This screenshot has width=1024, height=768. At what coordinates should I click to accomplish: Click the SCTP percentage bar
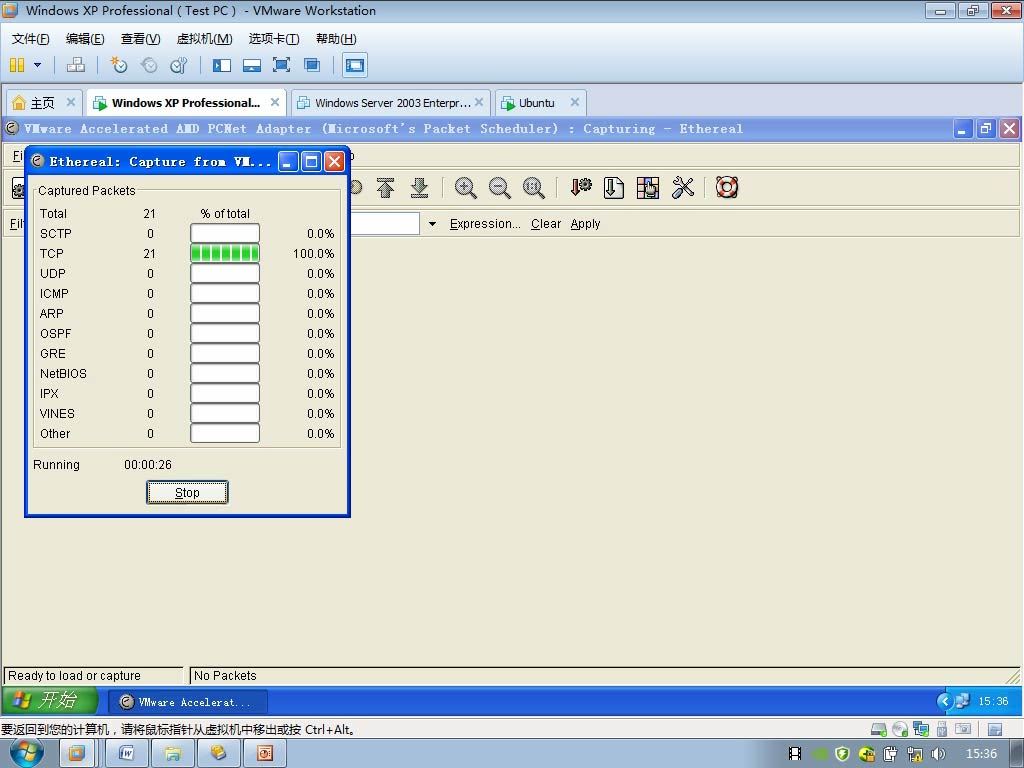225,234
